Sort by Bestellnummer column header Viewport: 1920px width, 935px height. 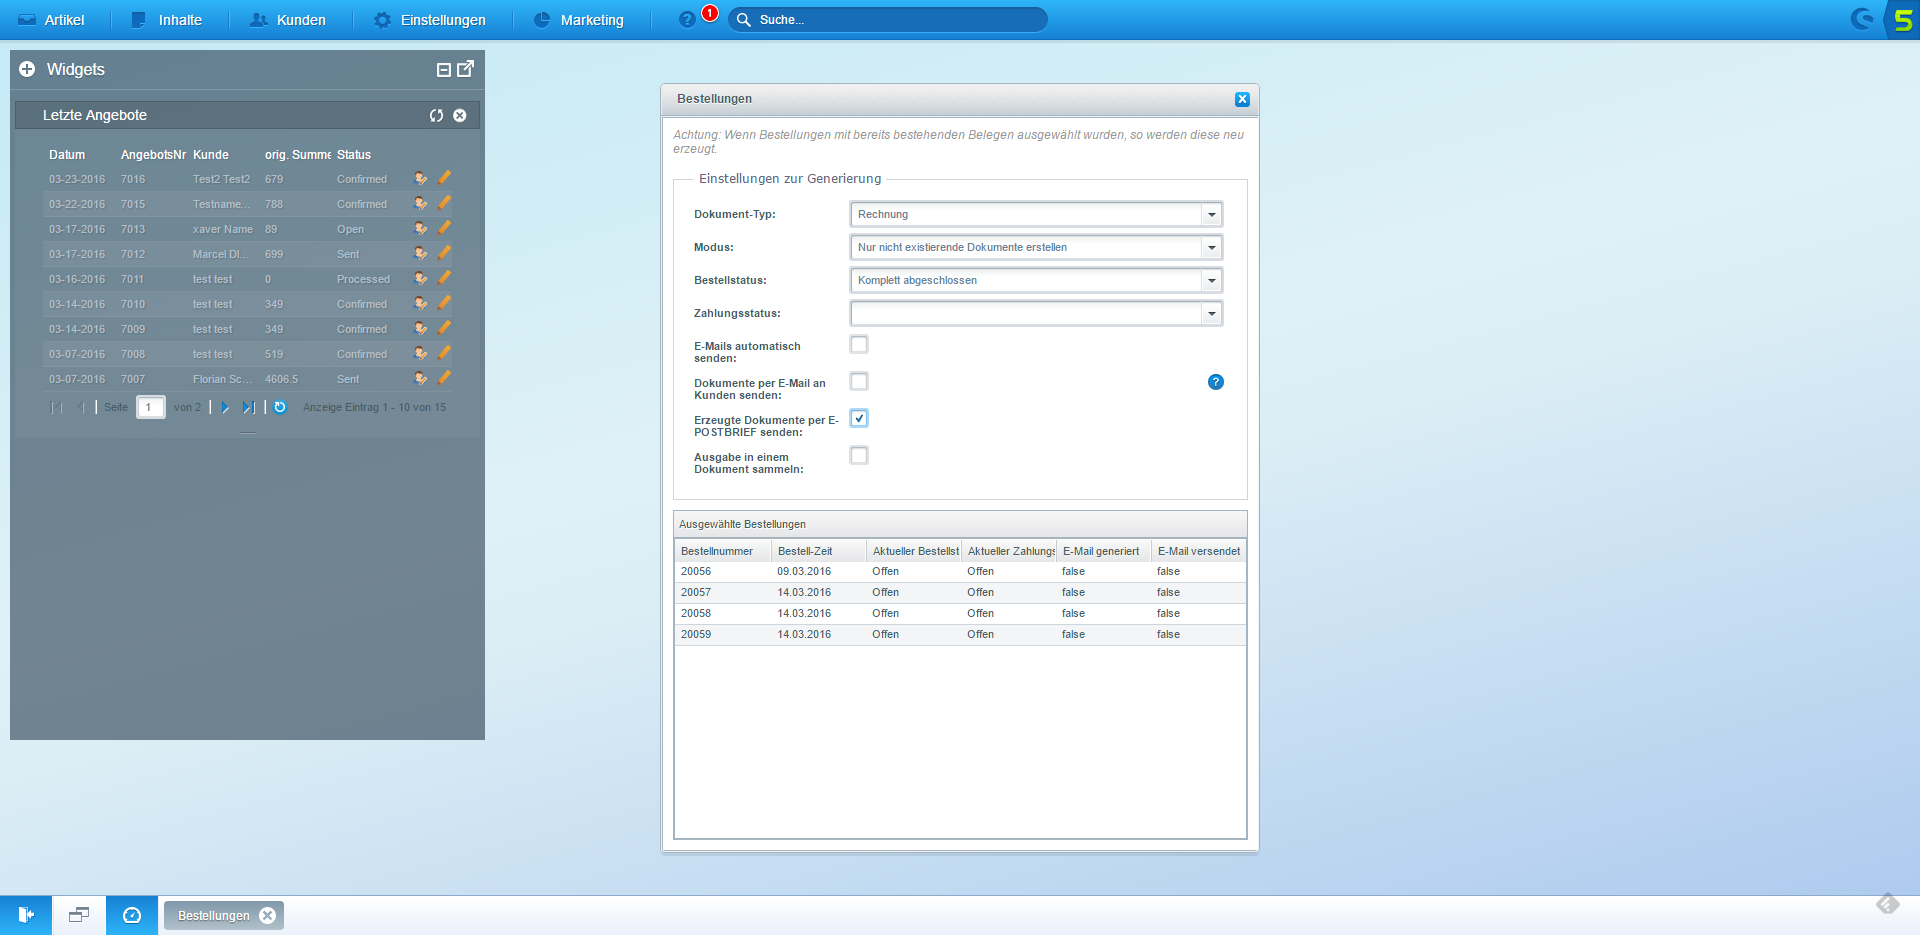point(723,551)
